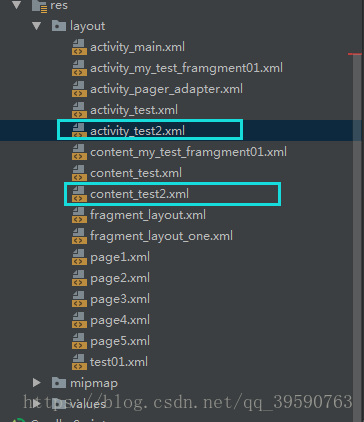Select activity_my_test_framgment01.xml file name

[186, 68]
